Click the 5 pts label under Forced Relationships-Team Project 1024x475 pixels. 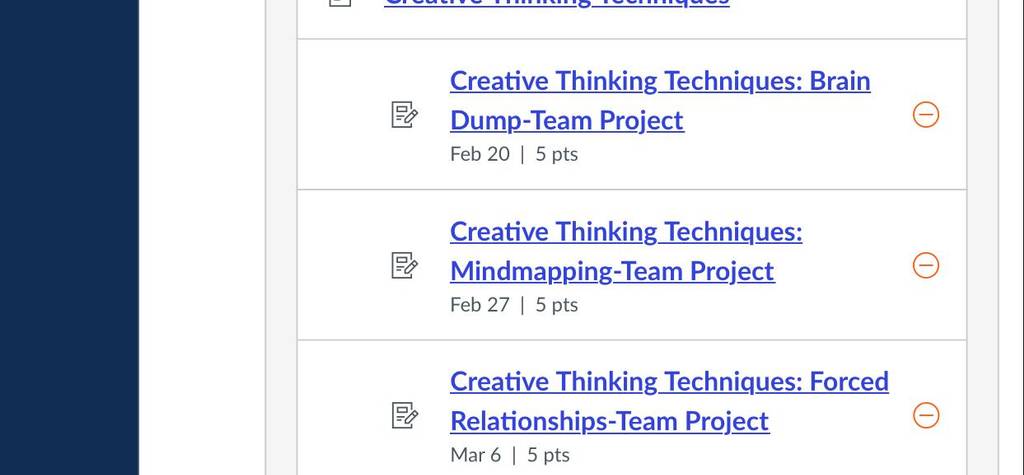tap(549, 455)
